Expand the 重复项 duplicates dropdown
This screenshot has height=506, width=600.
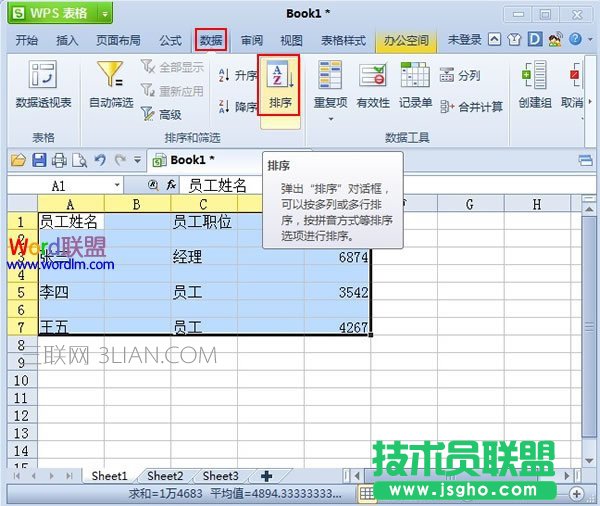coord(330,119)
